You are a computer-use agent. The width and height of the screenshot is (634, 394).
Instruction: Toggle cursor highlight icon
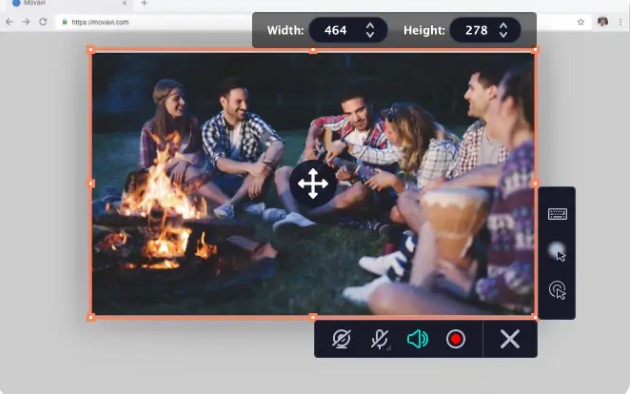(557, 251)
